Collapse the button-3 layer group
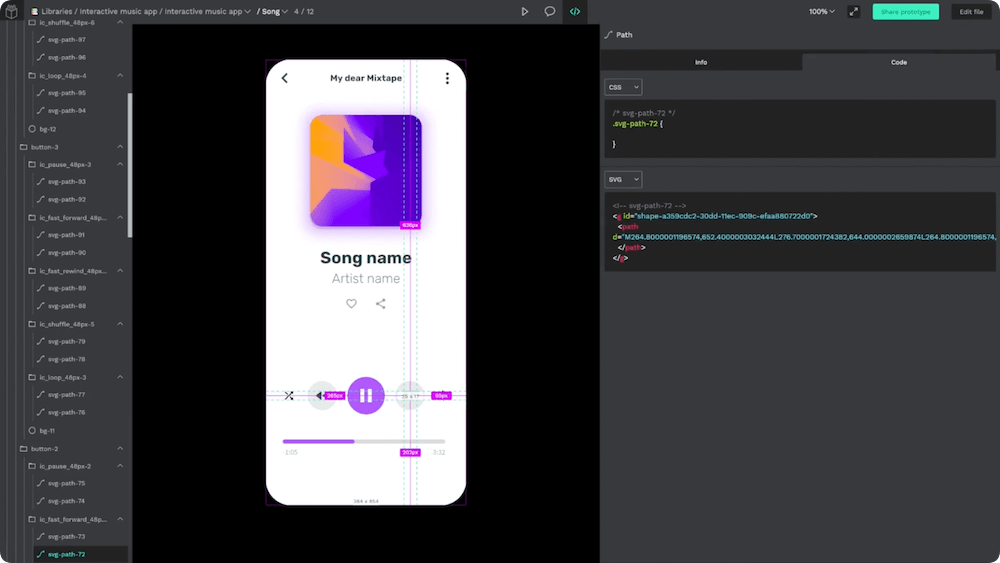Screen dimensions: 1000x563 click(x=120, y=147)
